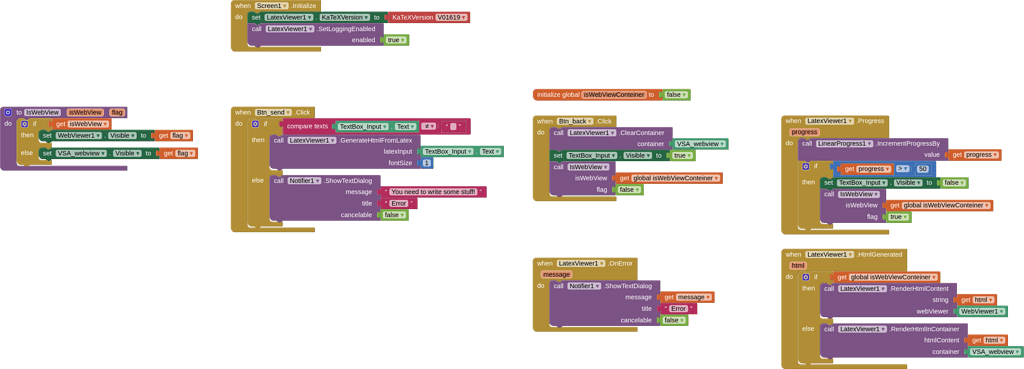The width and height of the screenshot is (1024, 369).
Task: Select 'You need to write some stuff!' text
Action: click(433, 192)
